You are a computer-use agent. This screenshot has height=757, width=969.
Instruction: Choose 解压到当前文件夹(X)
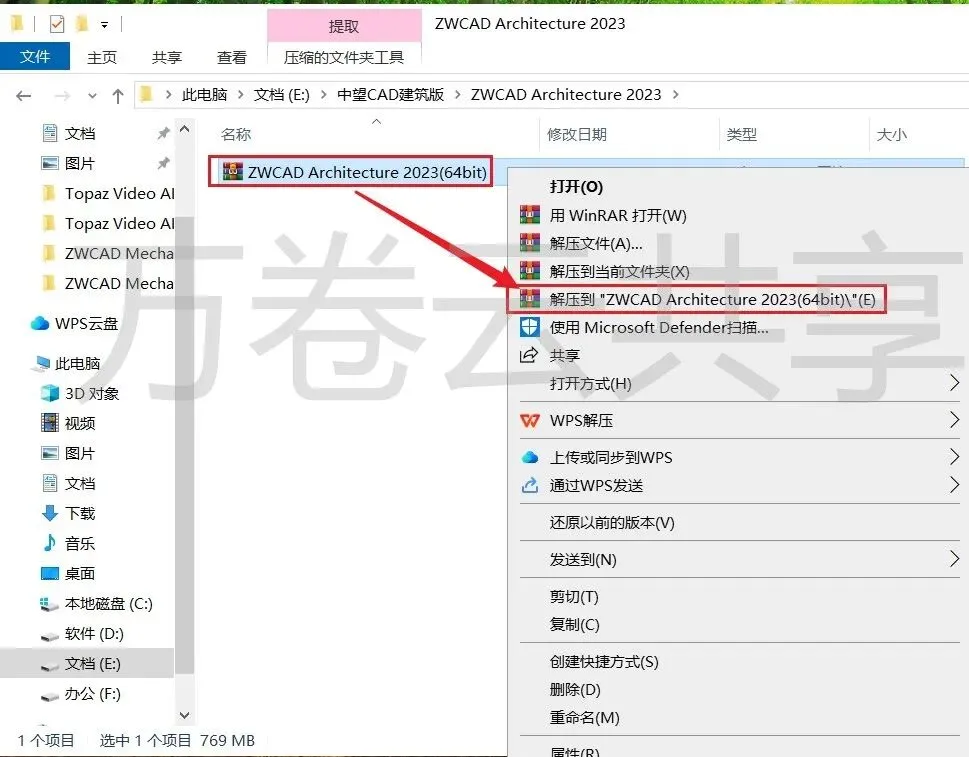point(619,271)
